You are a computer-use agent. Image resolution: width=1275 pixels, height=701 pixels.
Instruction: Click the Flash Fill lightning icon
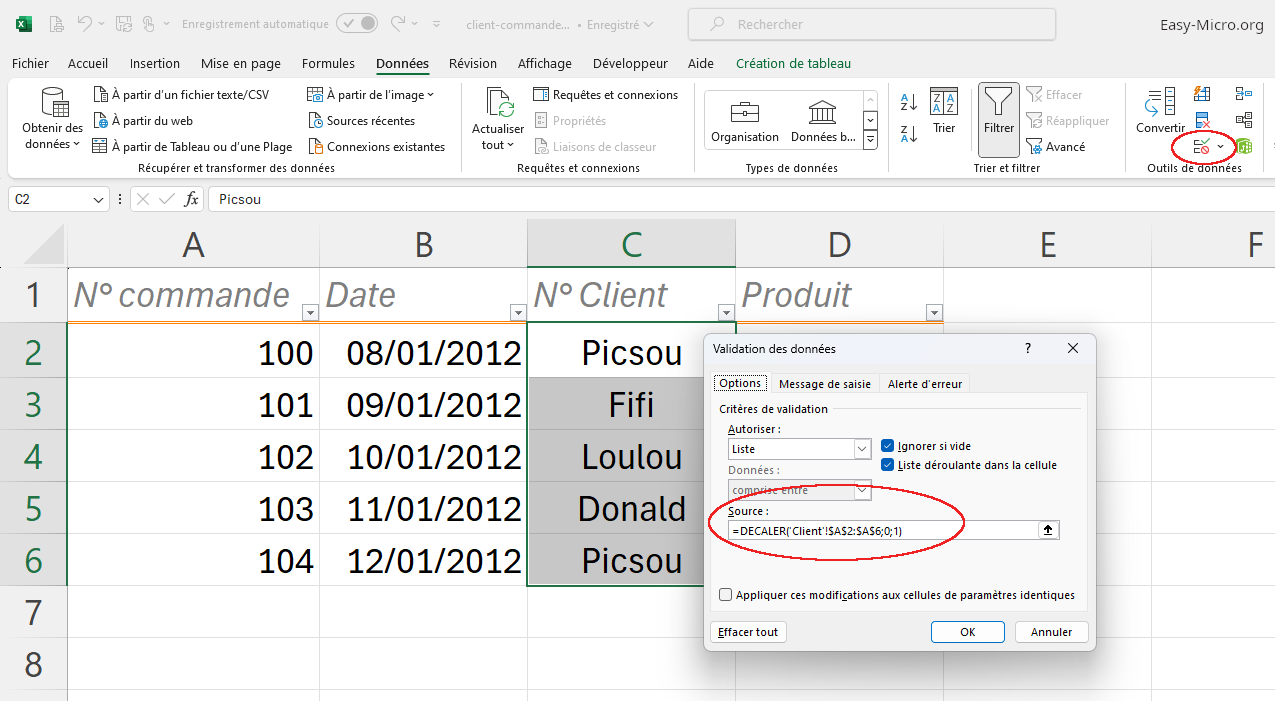tap(1203, 95)
